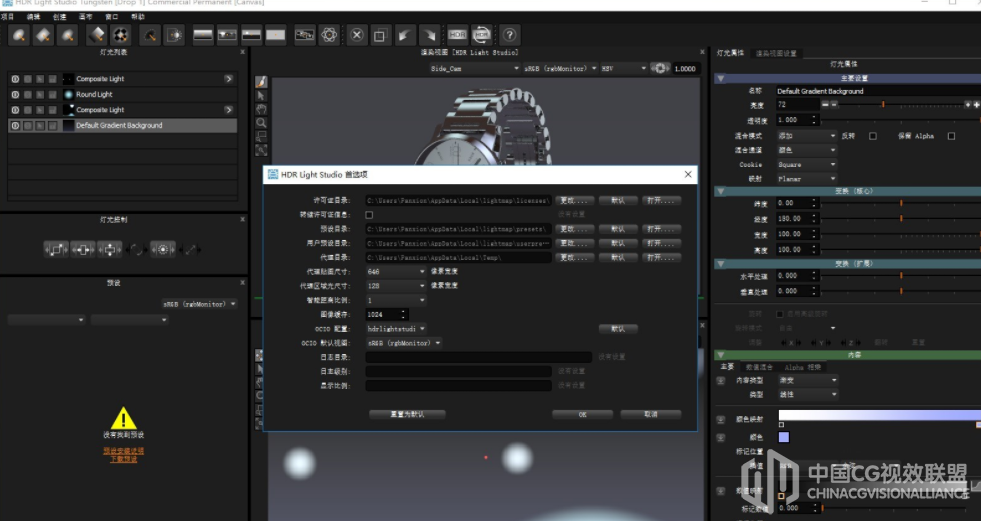Click the duplicate light overlapping squares icon
Viewport: 981px width, 521px height.
tap(380, 35)
